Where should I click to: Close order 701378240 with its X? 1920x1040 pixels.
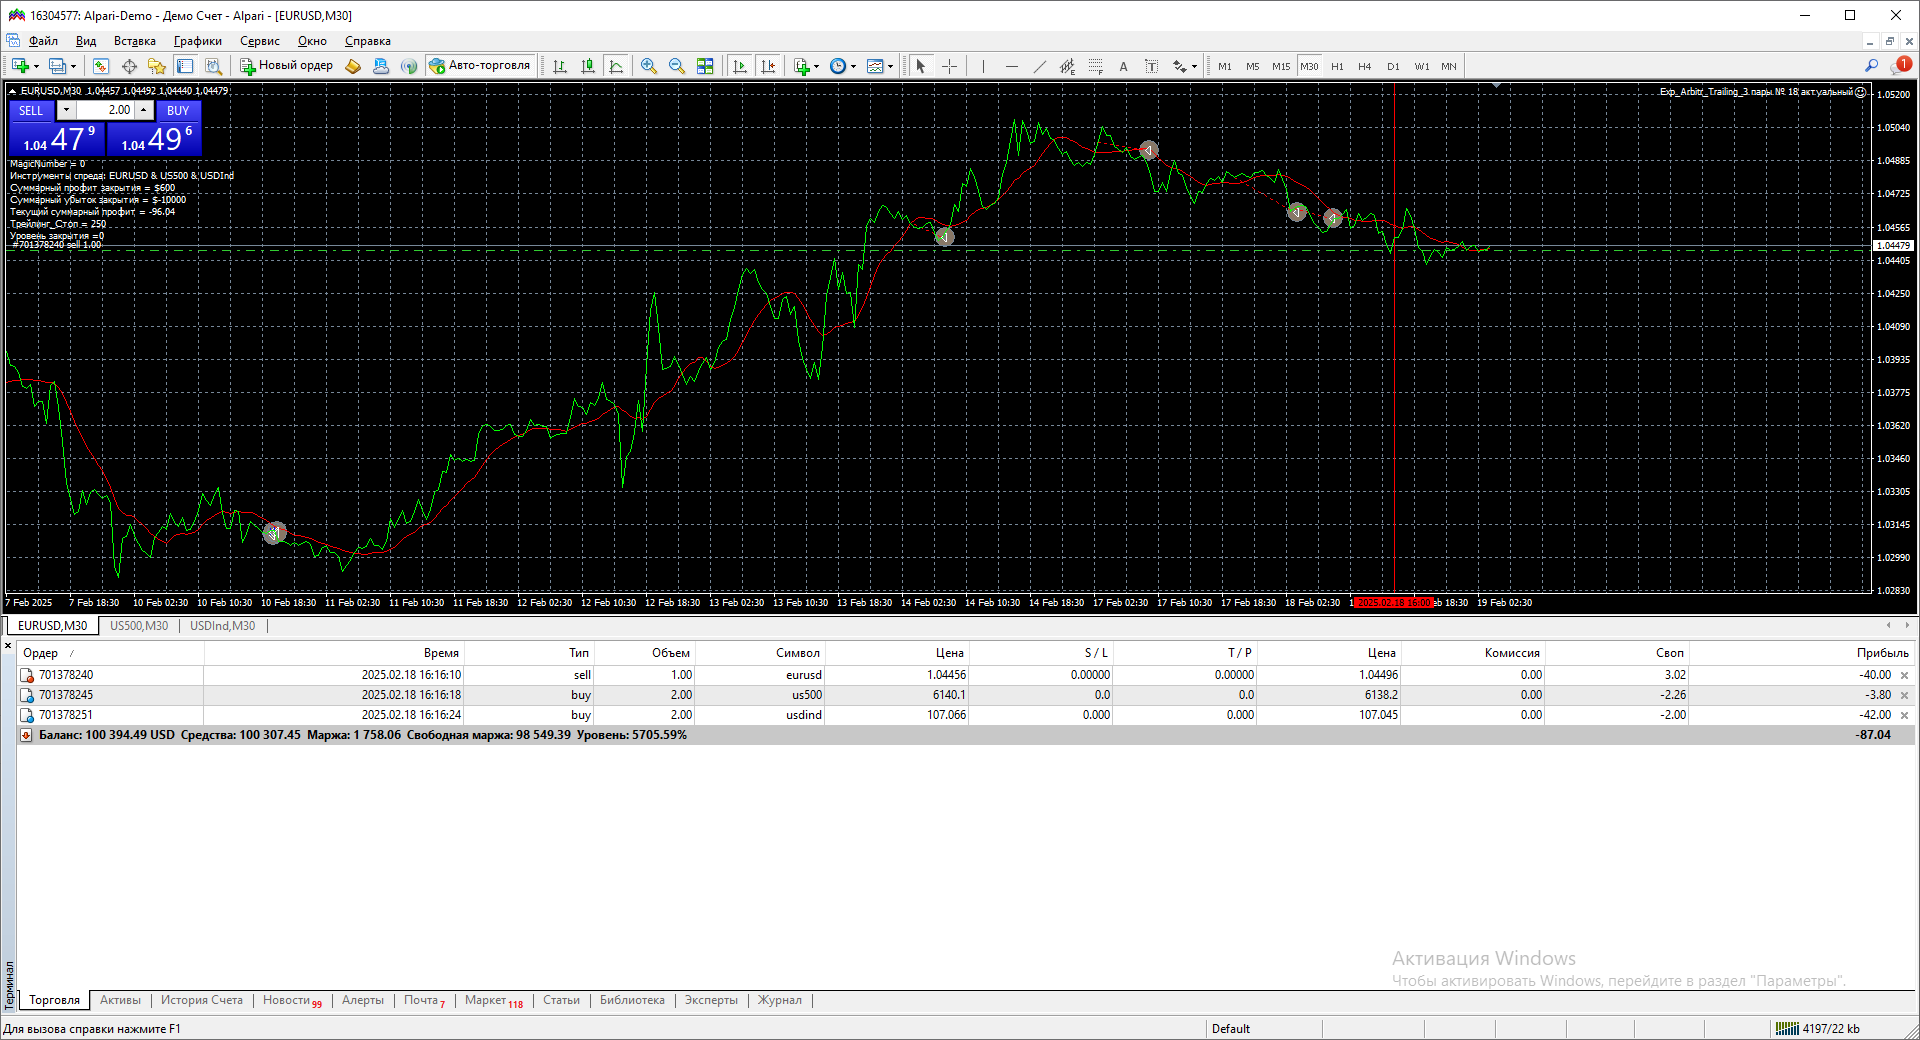(x=1904, y=676)
